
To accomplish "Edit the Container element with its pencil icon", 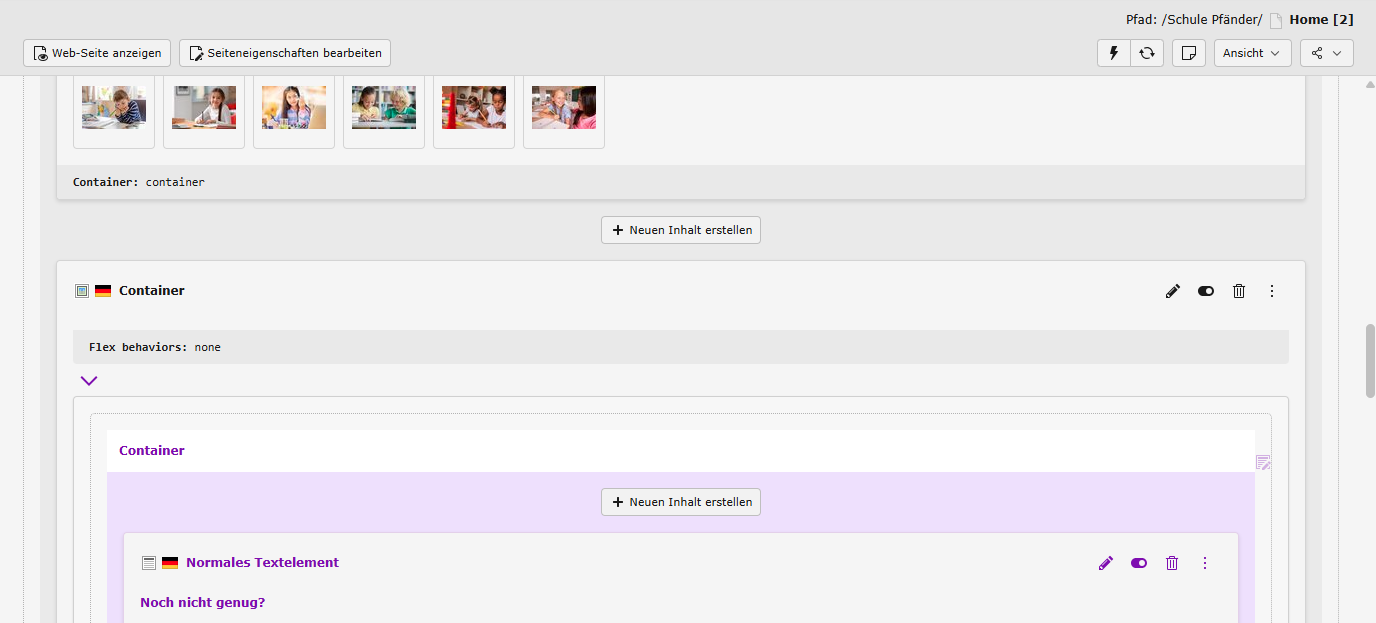I will pyautogui.click(x=1173, y=291).
